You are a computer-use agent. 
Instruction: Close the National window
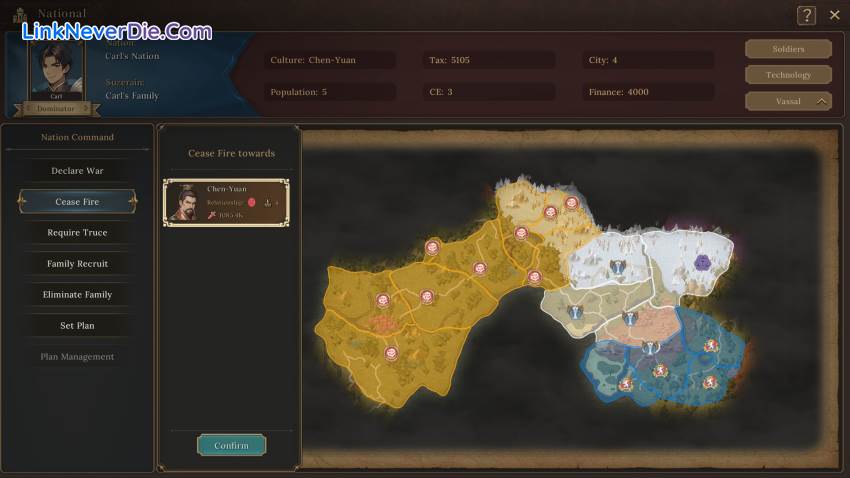(835, 15)
